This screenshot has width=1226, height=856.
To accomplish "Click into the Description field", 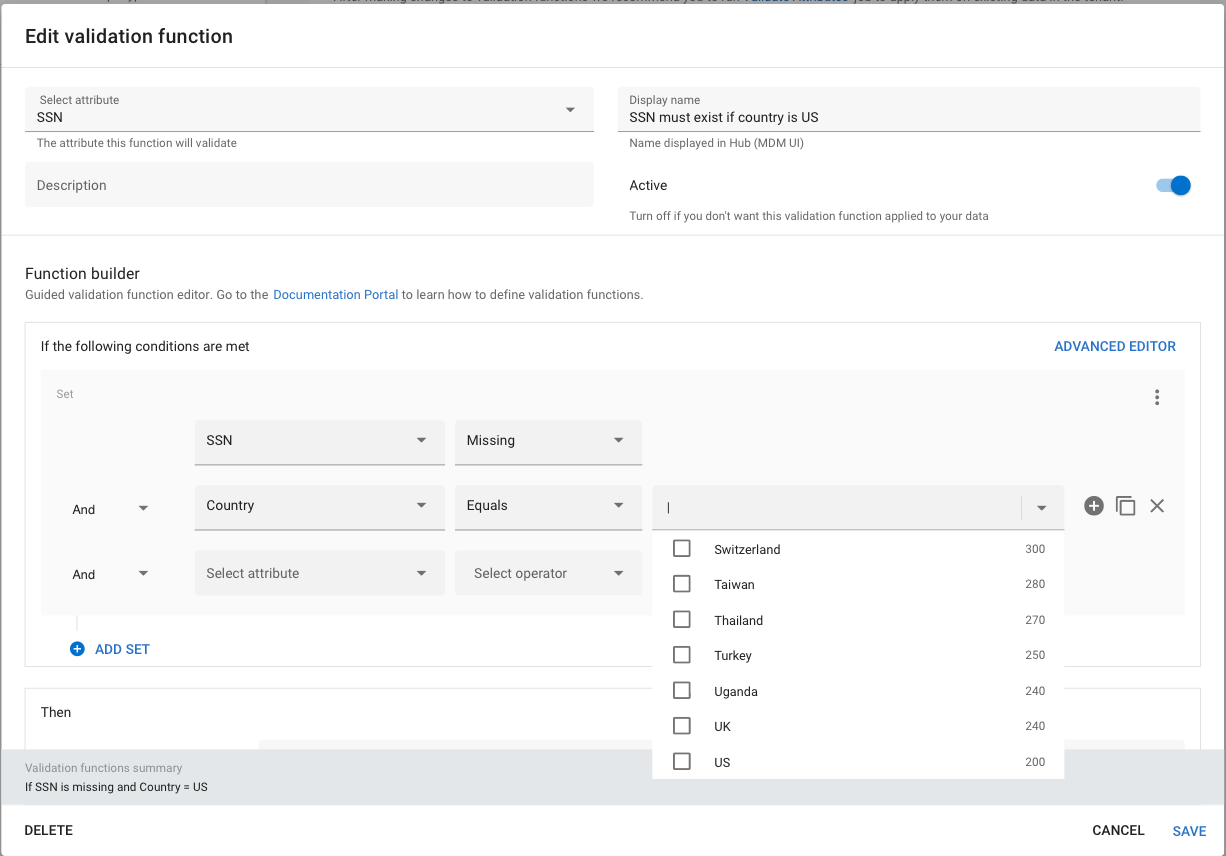I will [309, 185].
